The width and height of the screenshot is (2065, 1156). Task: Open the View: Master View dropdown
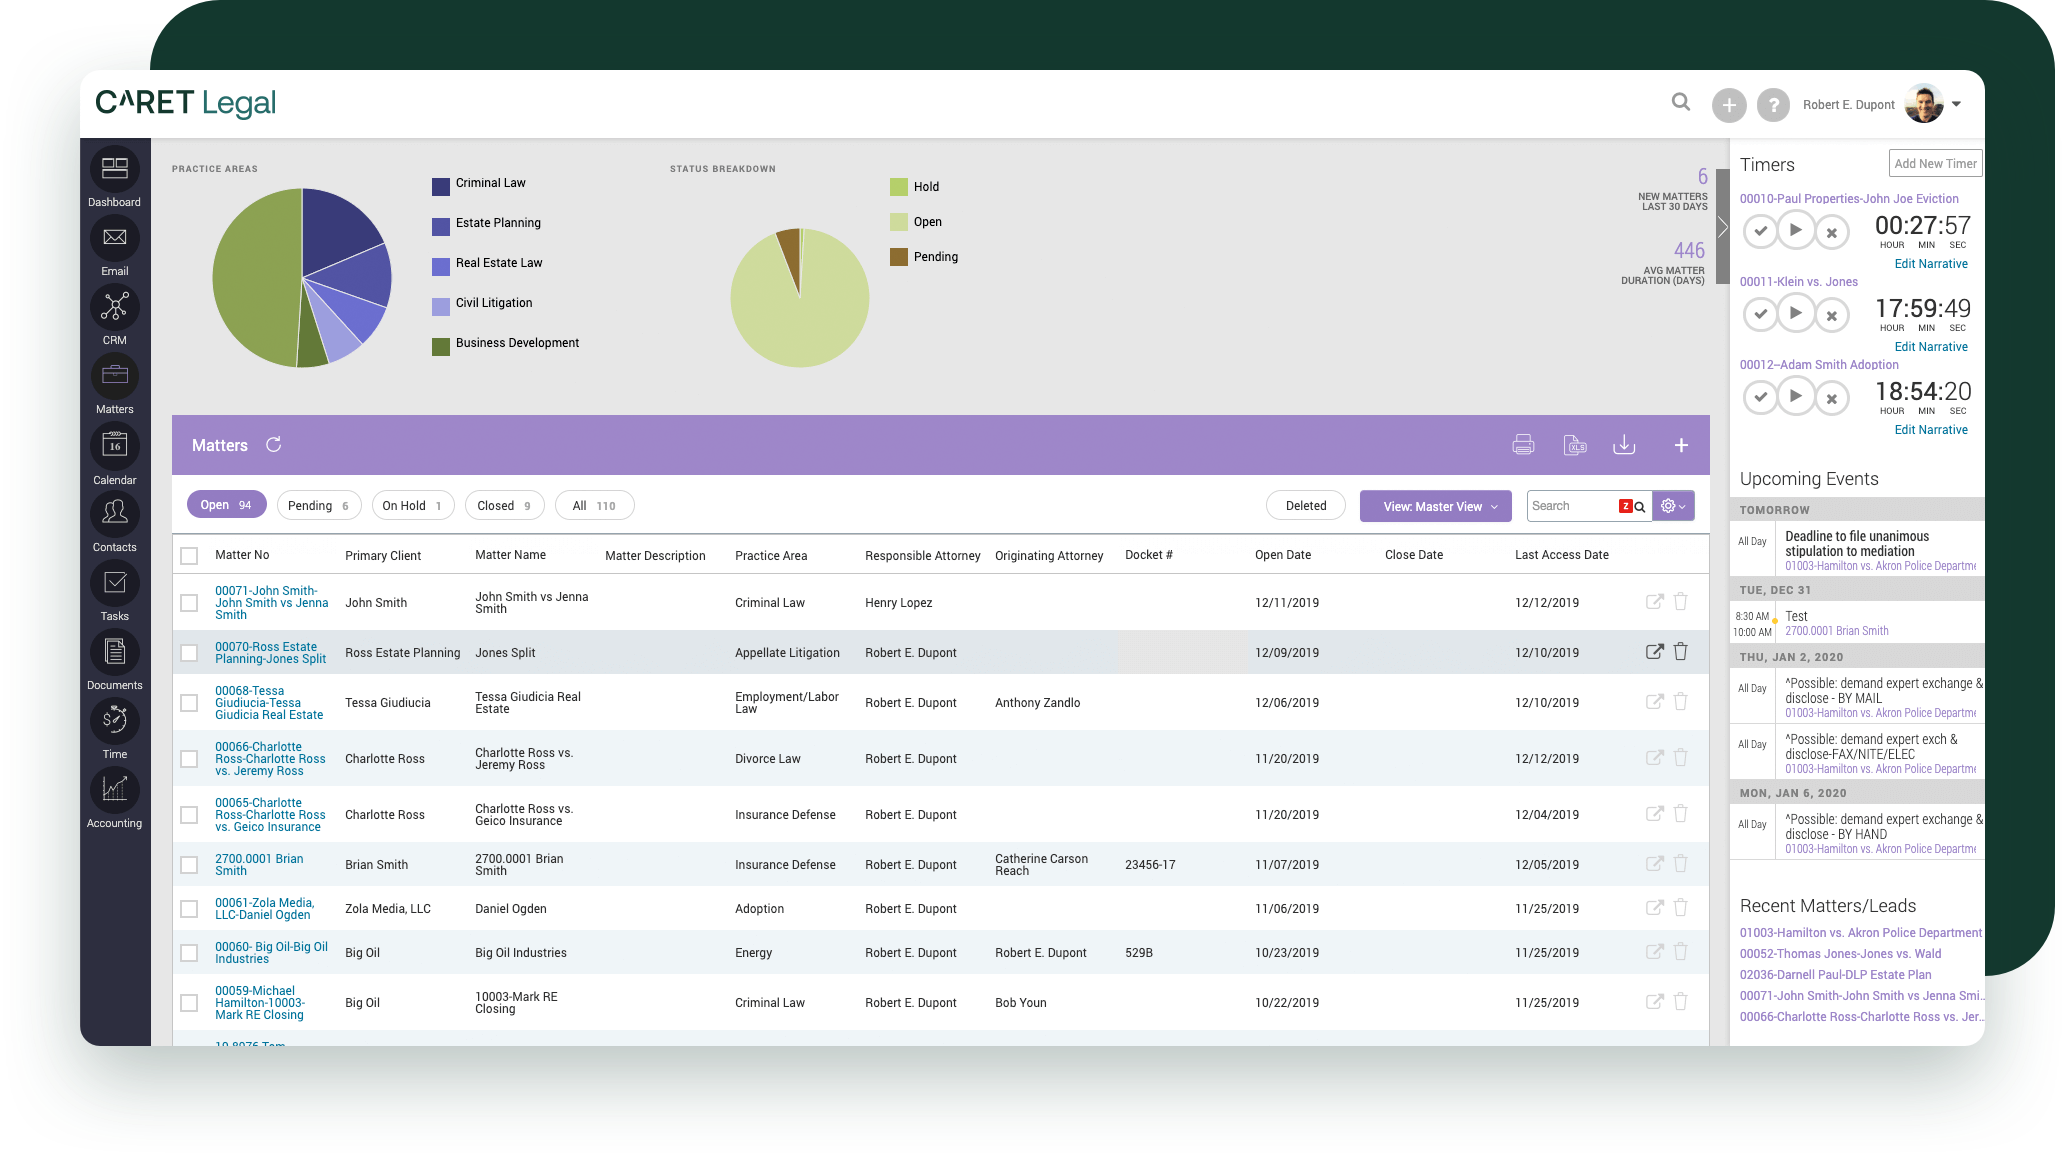1438,506
